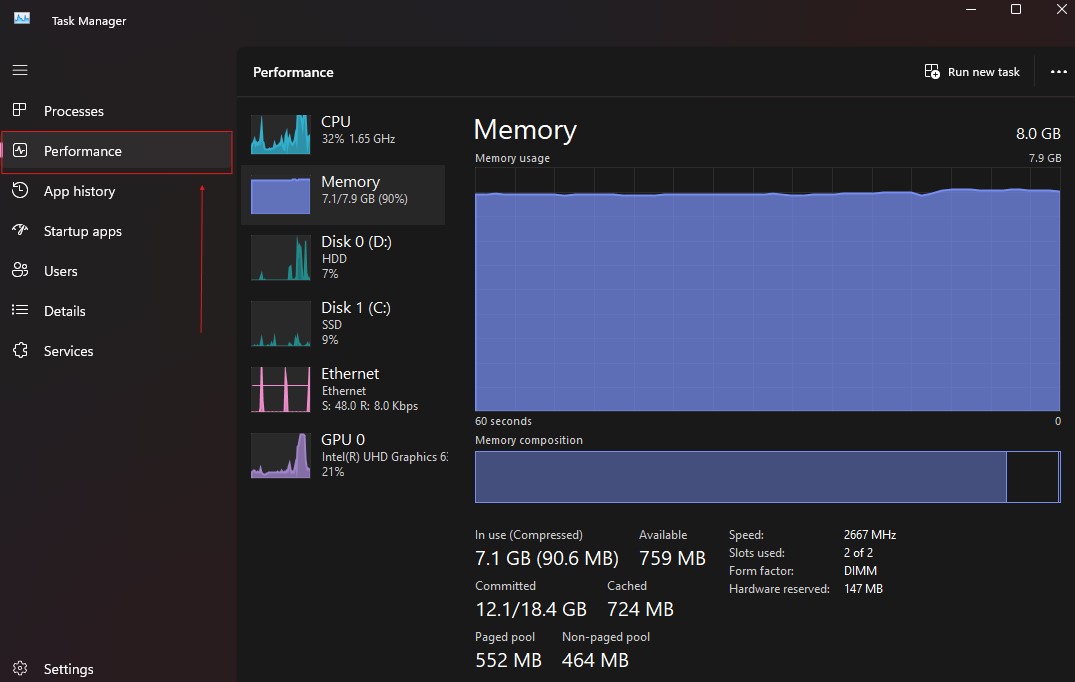
Task: Select the Startup apps gauge icon
Action: click(x=20, y=231)
